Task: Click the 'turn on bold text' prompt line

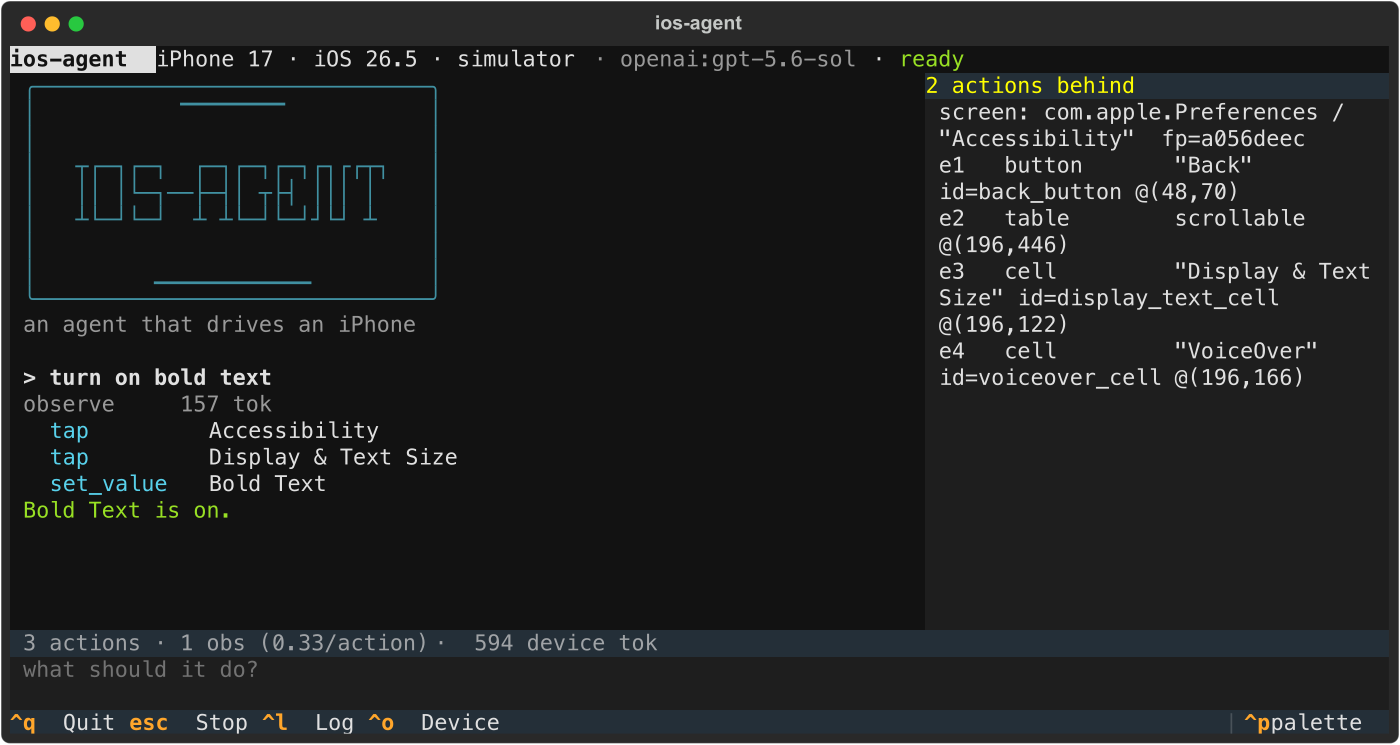Action: point(147,378)
